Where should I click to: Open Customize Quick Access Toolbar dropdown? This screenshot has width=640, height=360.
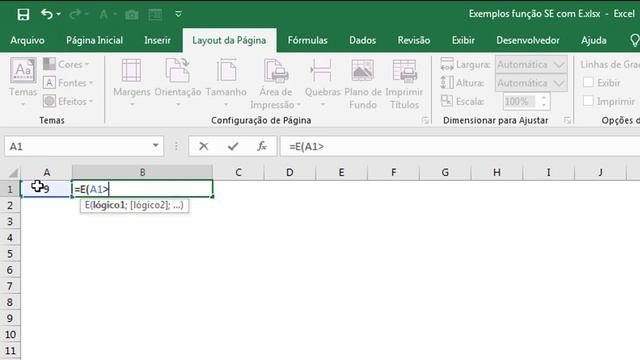click(178, 14)
